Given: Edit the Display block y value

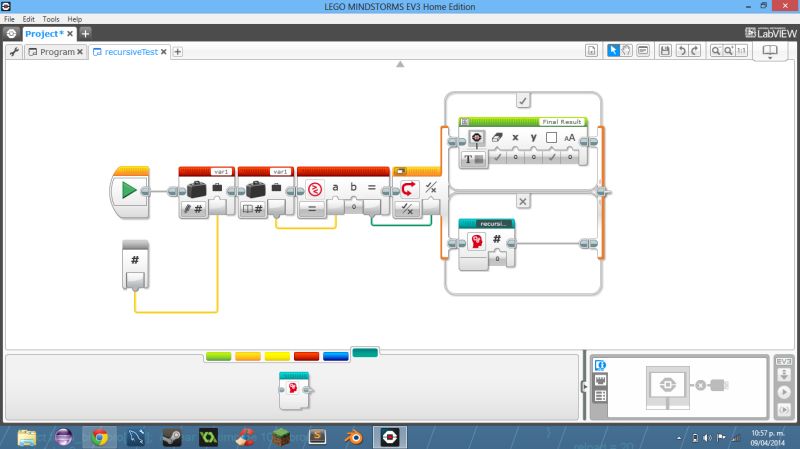Looking at the screenshot, I should (534, 157).
